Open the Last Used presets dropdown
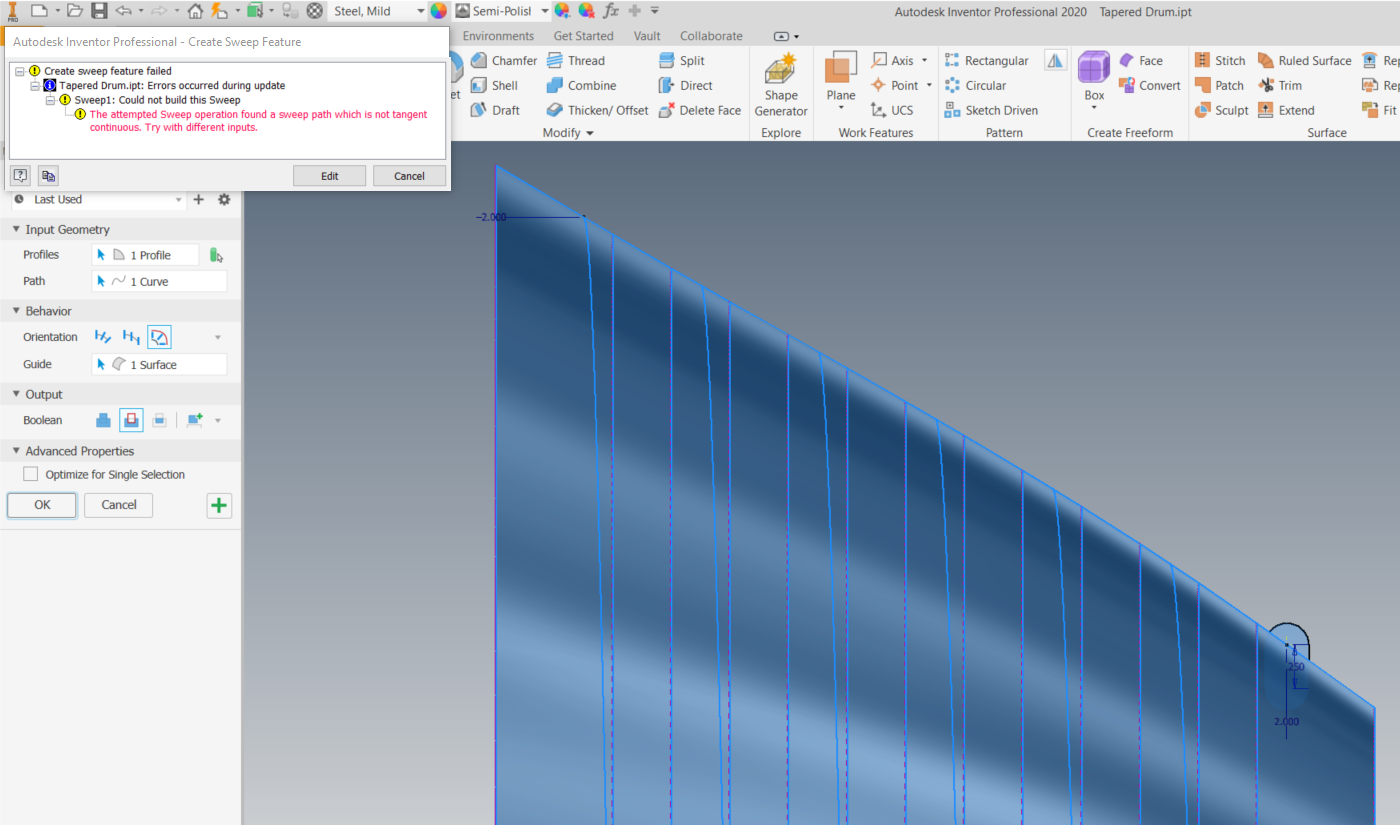Screen dimensions: 1400x825 178,199
